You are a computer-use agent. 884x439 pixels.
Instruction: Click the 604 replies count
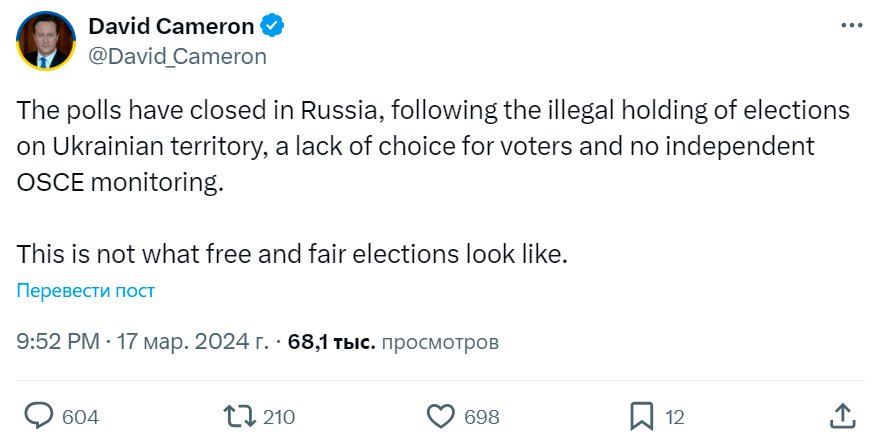coord(80,416)
